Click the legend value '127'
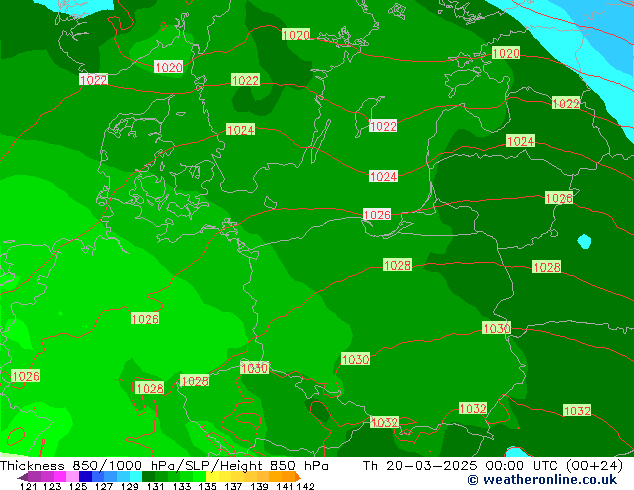The width and height of the screenshot is (634, 490). [x=104, y=486]
